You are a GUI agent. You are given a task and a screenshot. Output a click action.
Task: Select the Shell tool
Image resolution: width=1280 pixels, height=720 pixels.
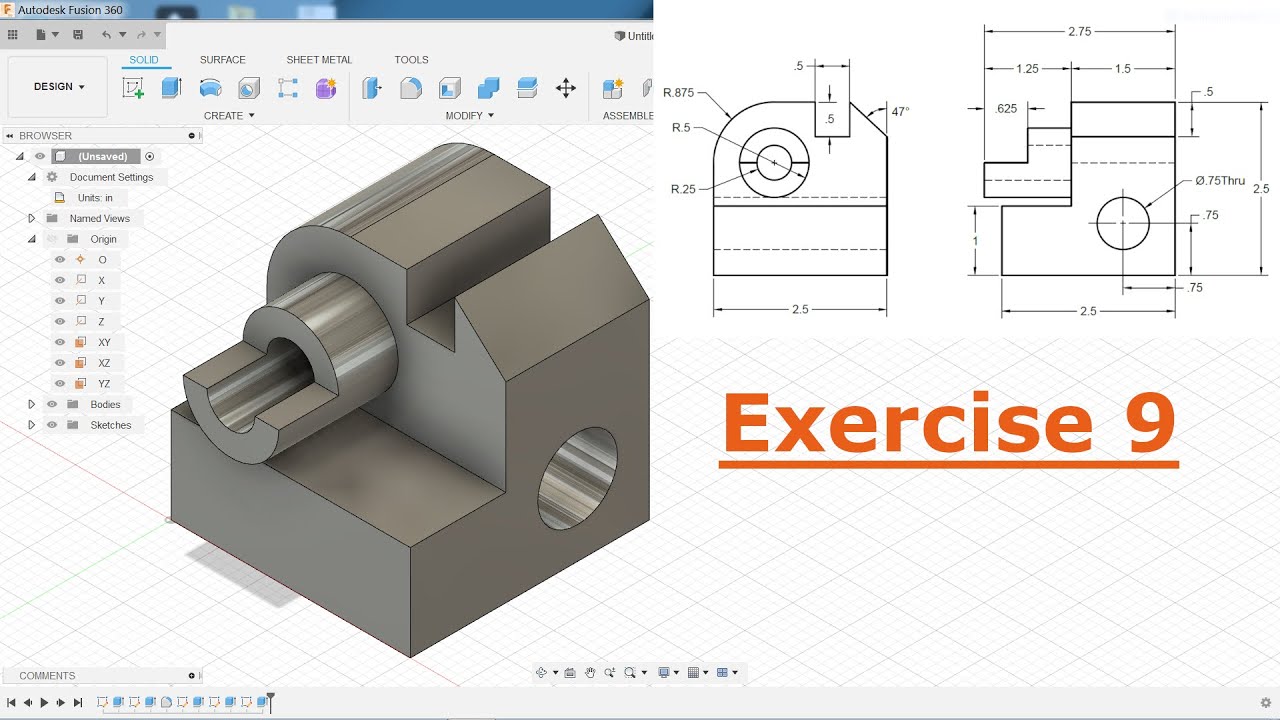450,88
